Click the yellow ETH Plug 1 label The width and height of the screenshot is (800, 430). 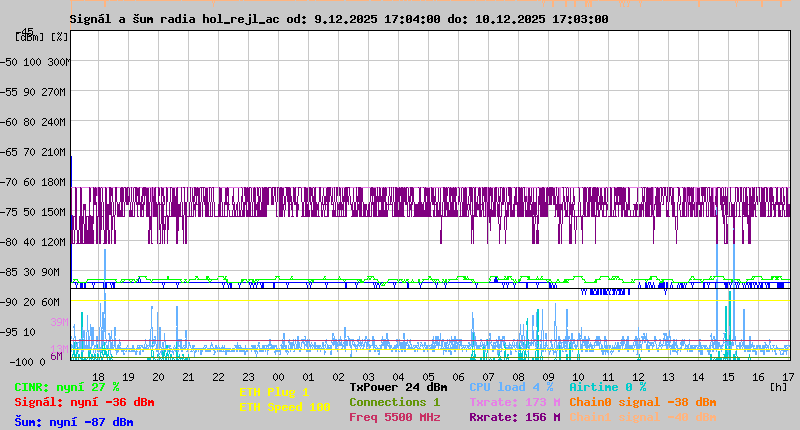274,392
